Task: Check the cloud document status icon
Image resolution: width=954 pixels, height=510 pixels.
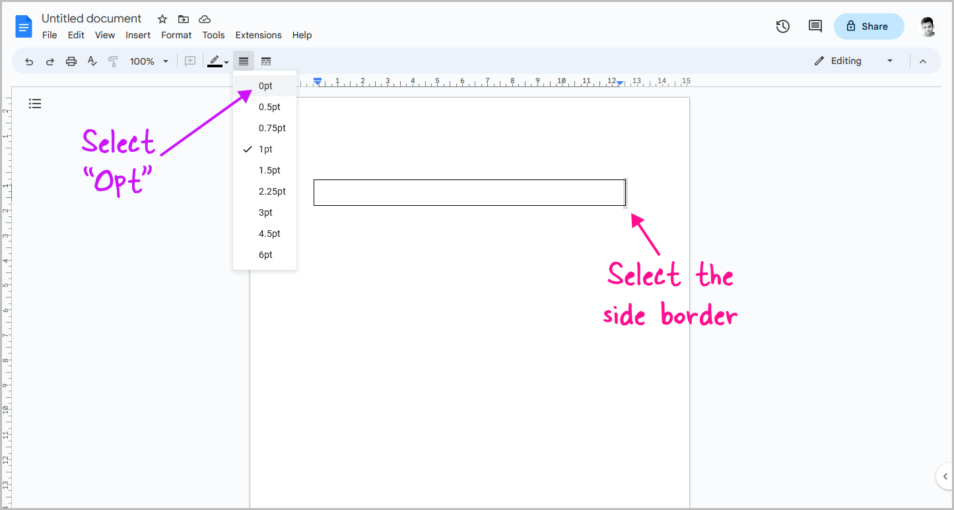Action: (x=205, y=19)
